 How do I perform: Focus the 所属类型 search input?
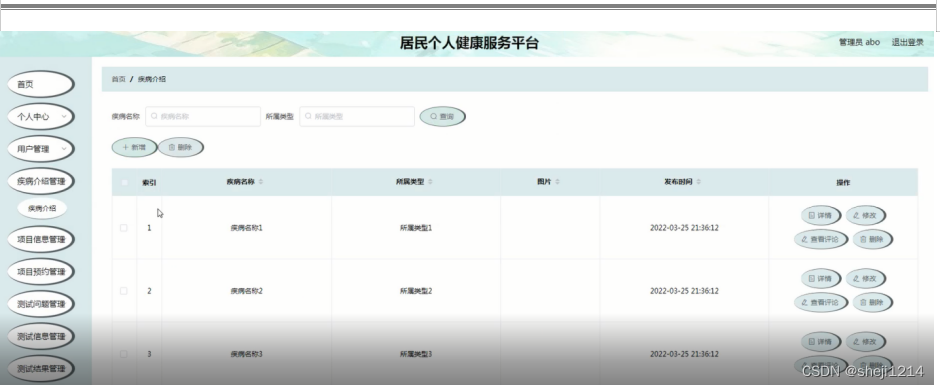point(357,116)
